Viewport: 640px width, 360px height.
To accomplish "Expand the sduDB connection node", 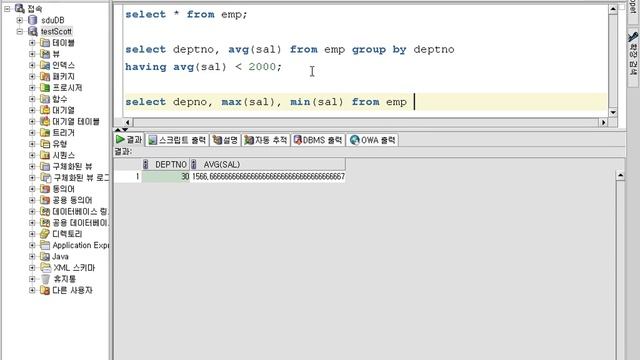I will [x=20, y=20].
